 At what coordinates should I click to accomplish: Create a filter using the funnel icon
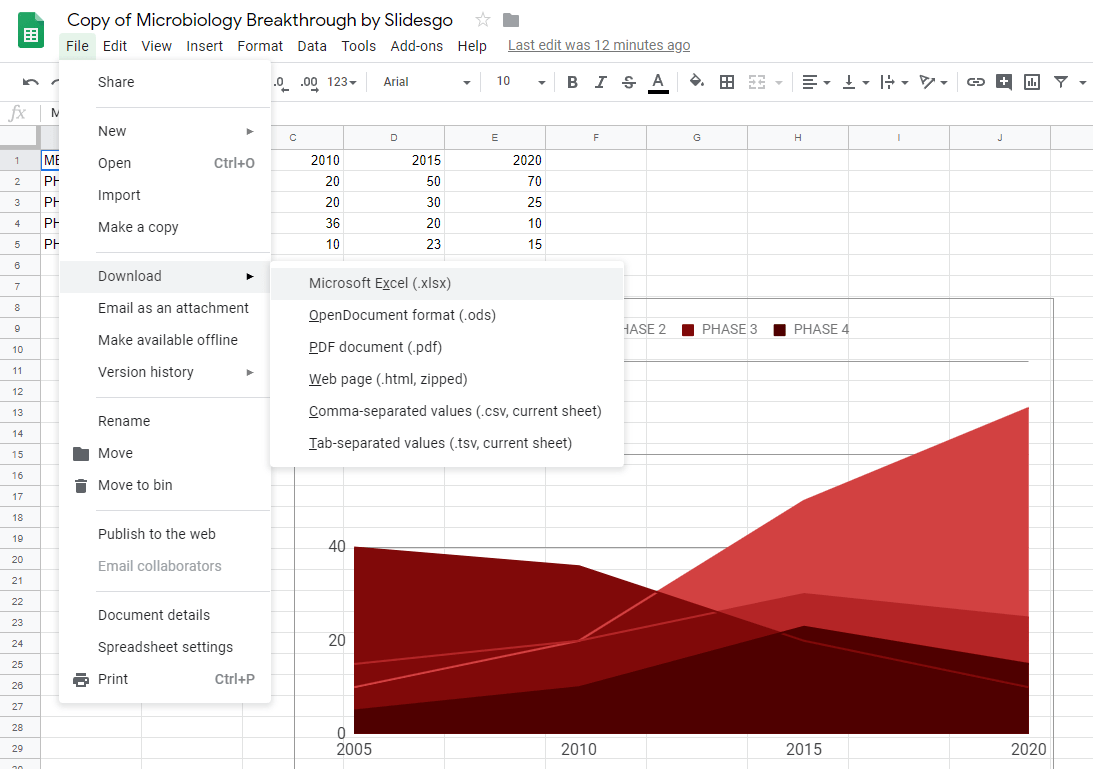pyautogui.click(x=1059, y=82)
